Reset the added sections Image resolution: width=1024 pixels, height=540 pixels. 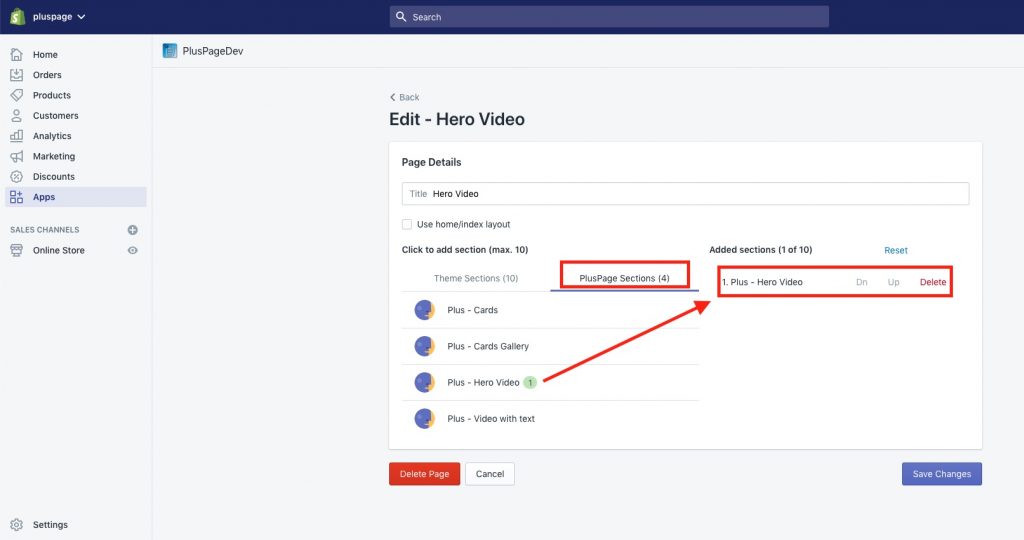click(896, 250)
